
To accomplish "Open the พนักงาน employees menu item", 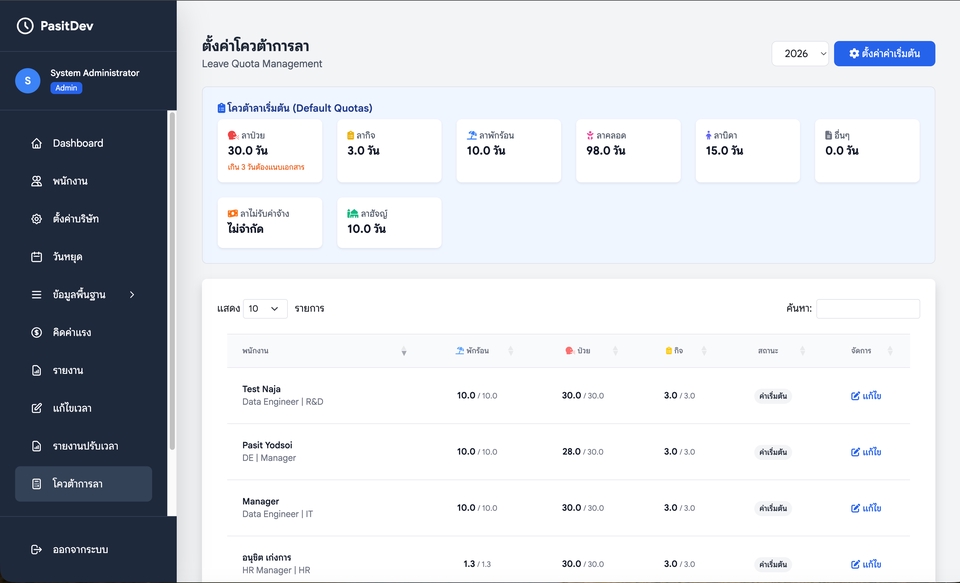I will pyautogui.click(x=83, y=181).
